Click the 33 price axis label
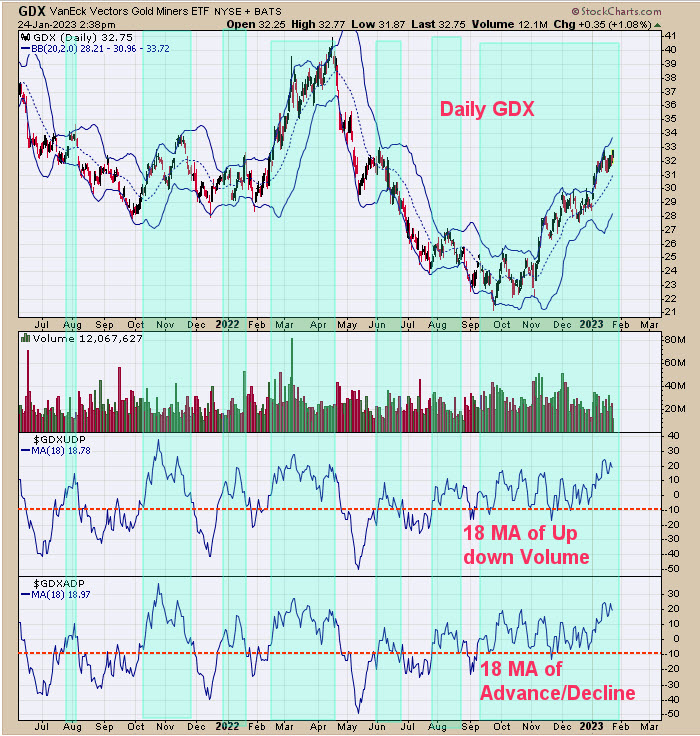This screenshot has height=736, width=700. (x=670, y=146)
